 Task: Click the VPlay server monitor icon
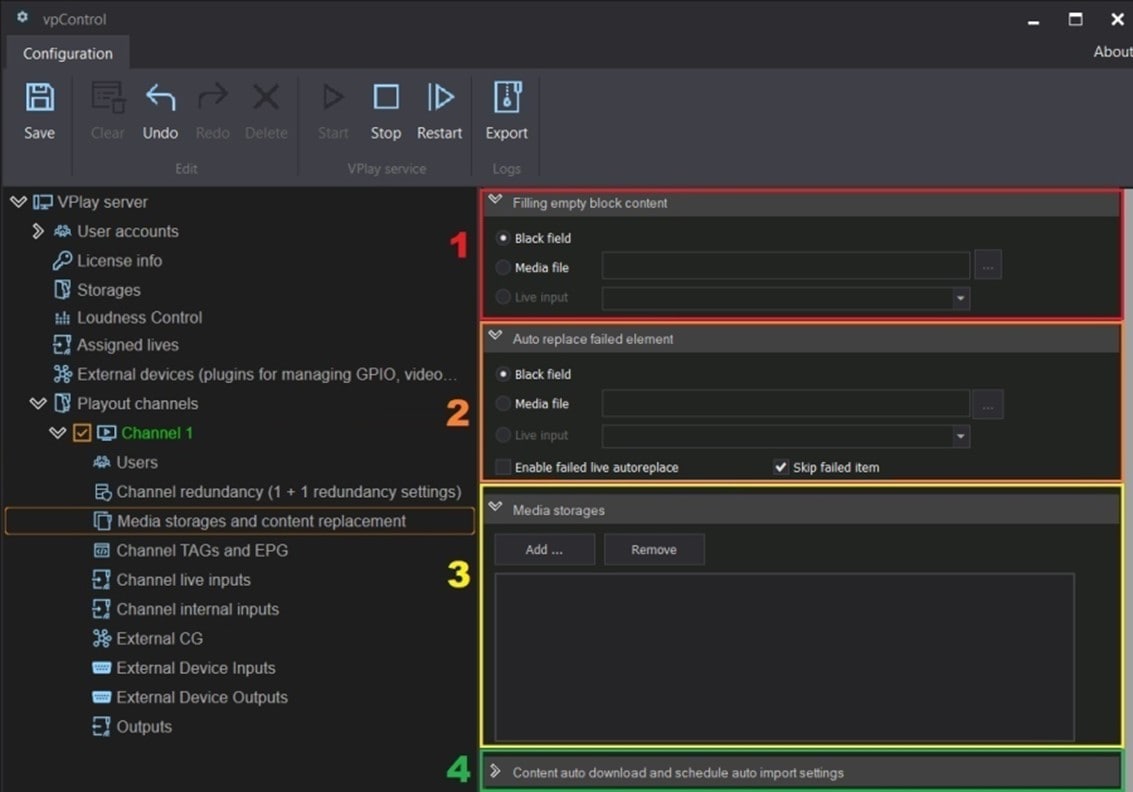43,202
